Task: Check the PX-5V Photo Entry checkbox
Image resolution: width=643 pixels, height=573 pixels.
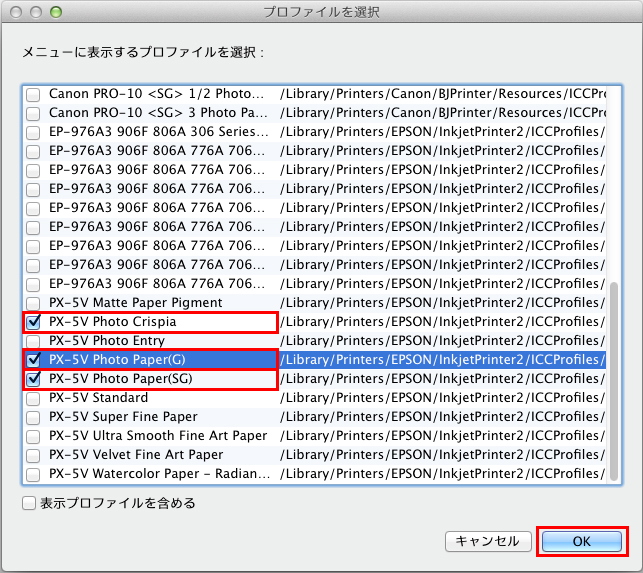Action: 33,341
